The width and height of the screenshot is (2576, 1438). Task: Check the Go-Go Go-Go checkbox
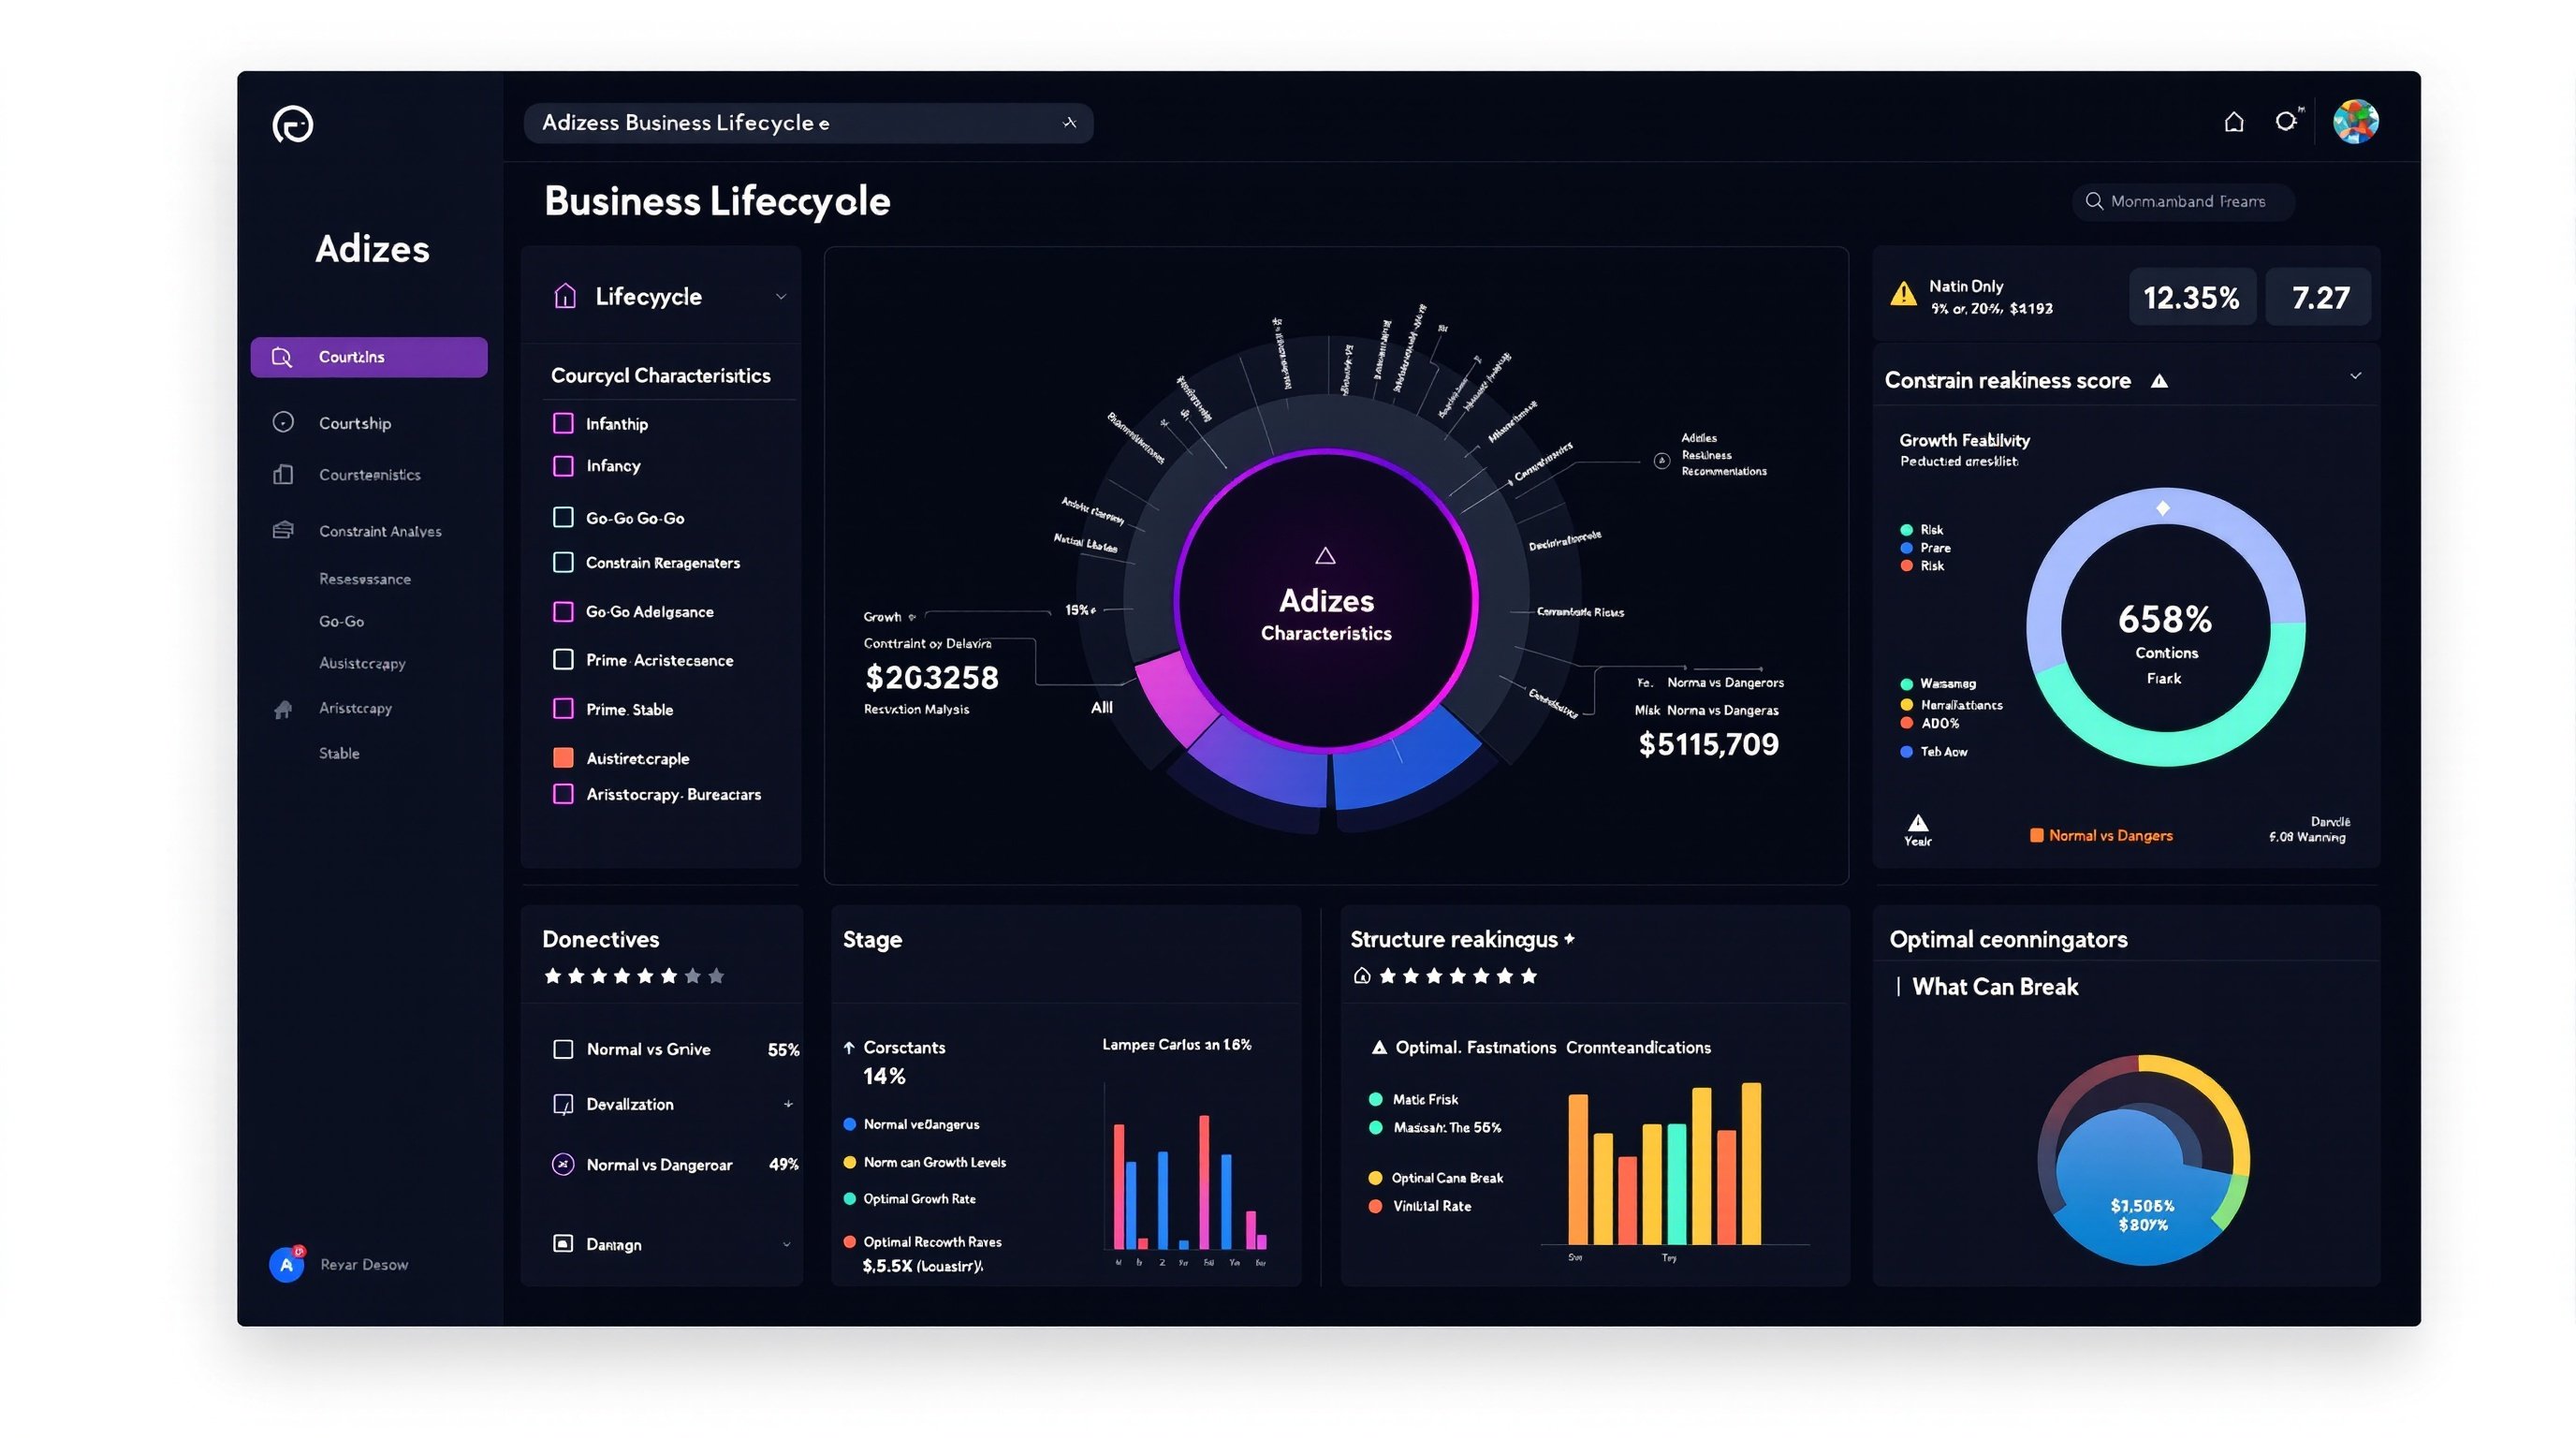(x=563, y=517)
